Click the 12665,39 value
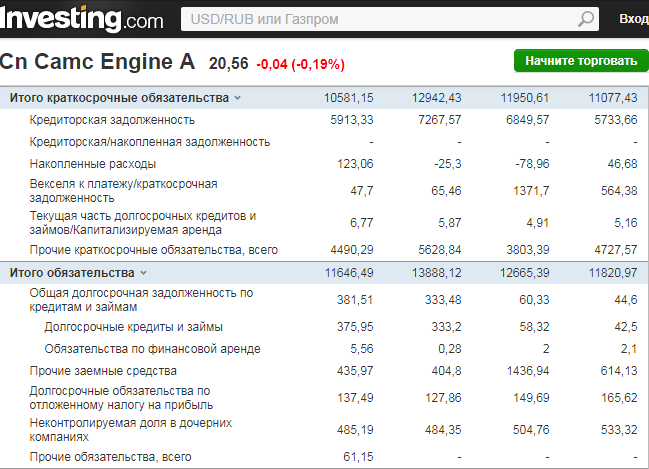The image size is (649, 469). pos(524,273)
